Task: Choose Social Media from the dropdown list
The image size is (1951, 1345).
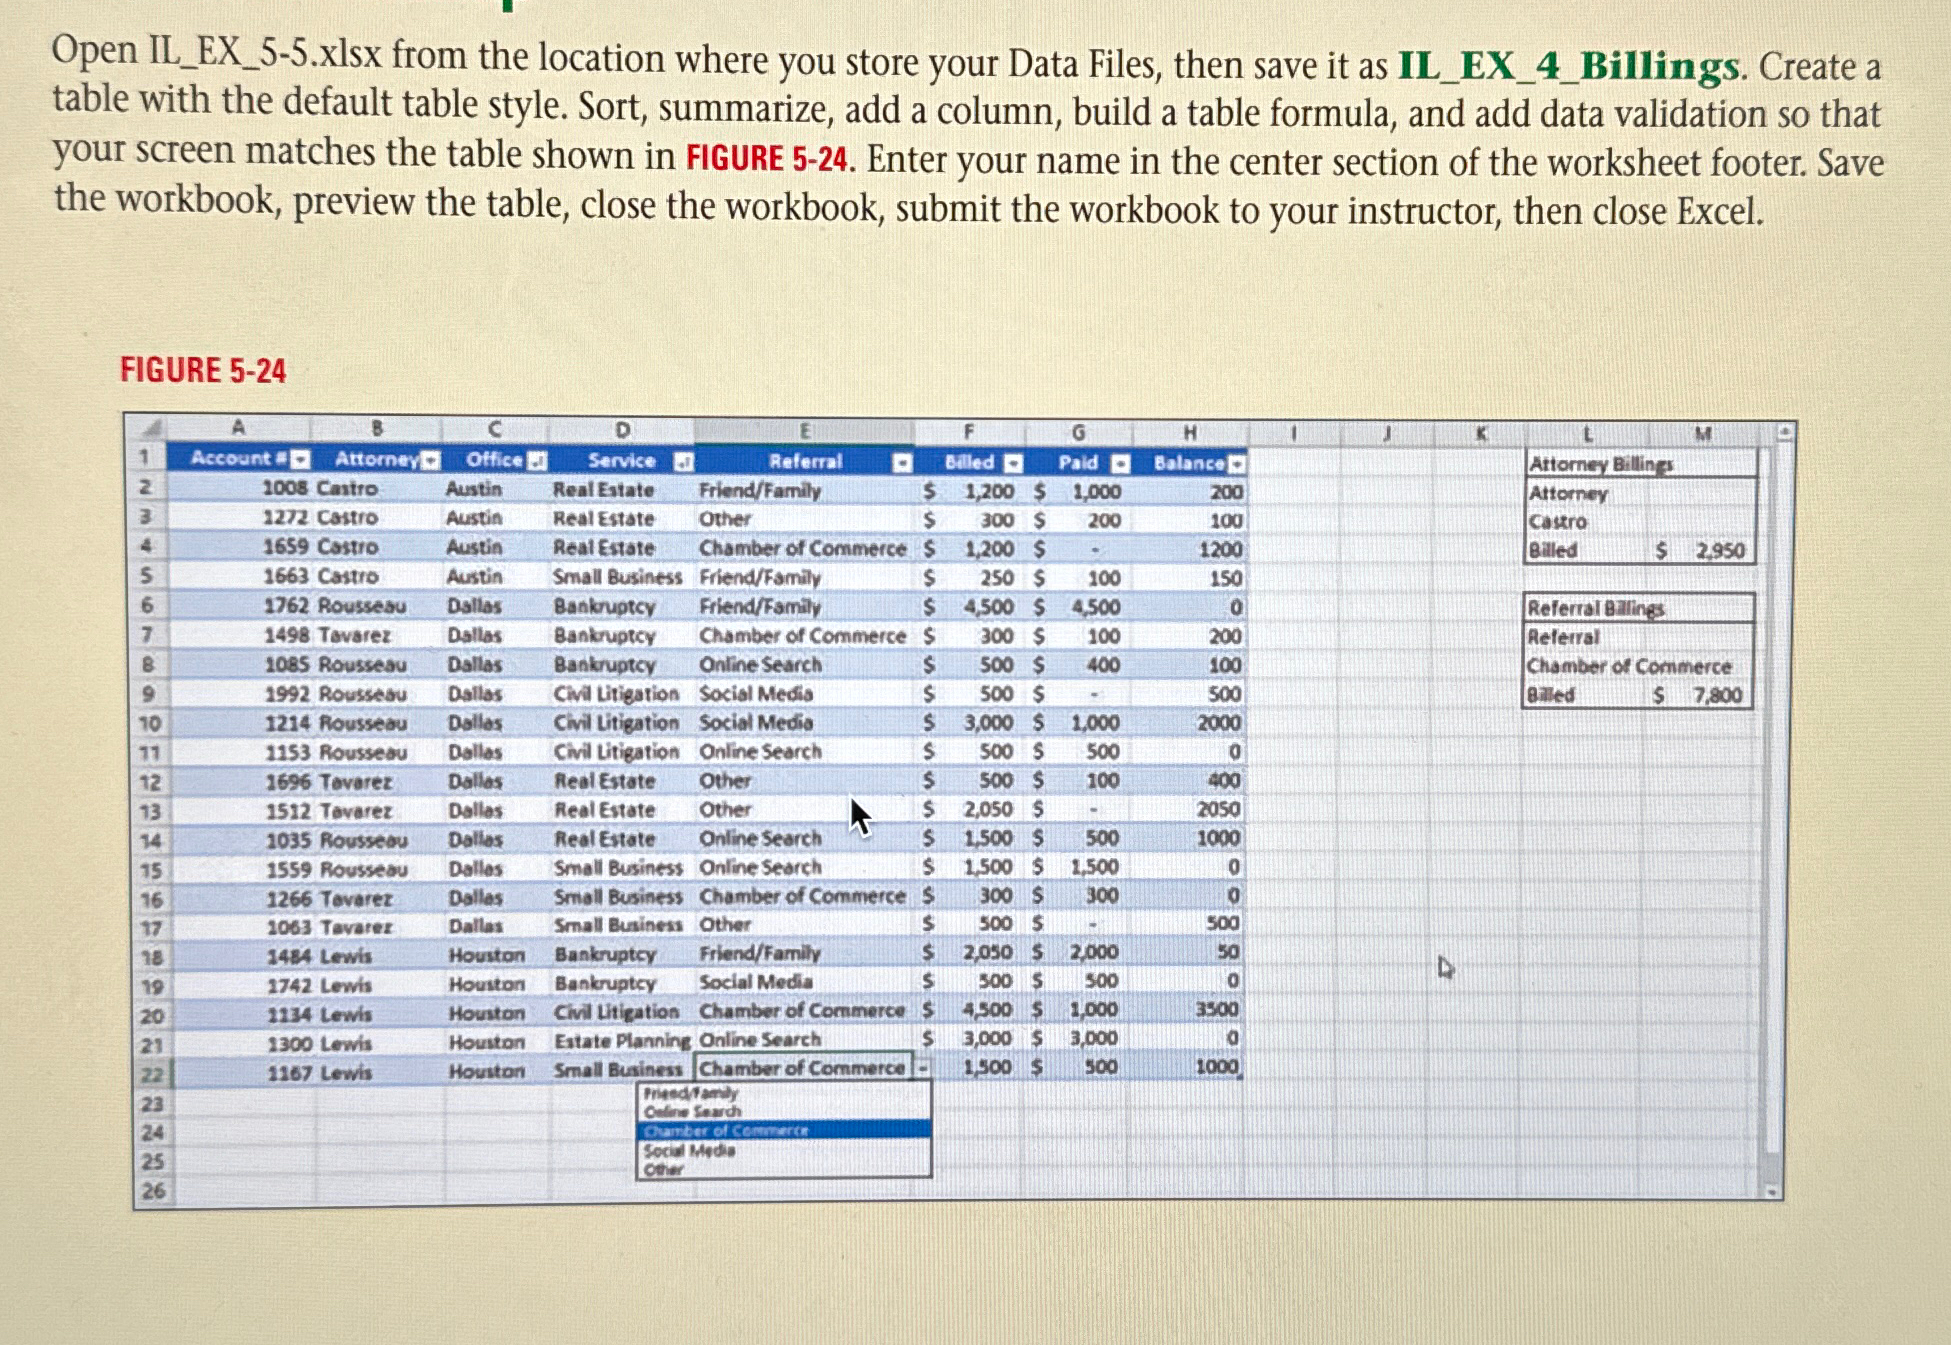Action: tap(690, 1152)
